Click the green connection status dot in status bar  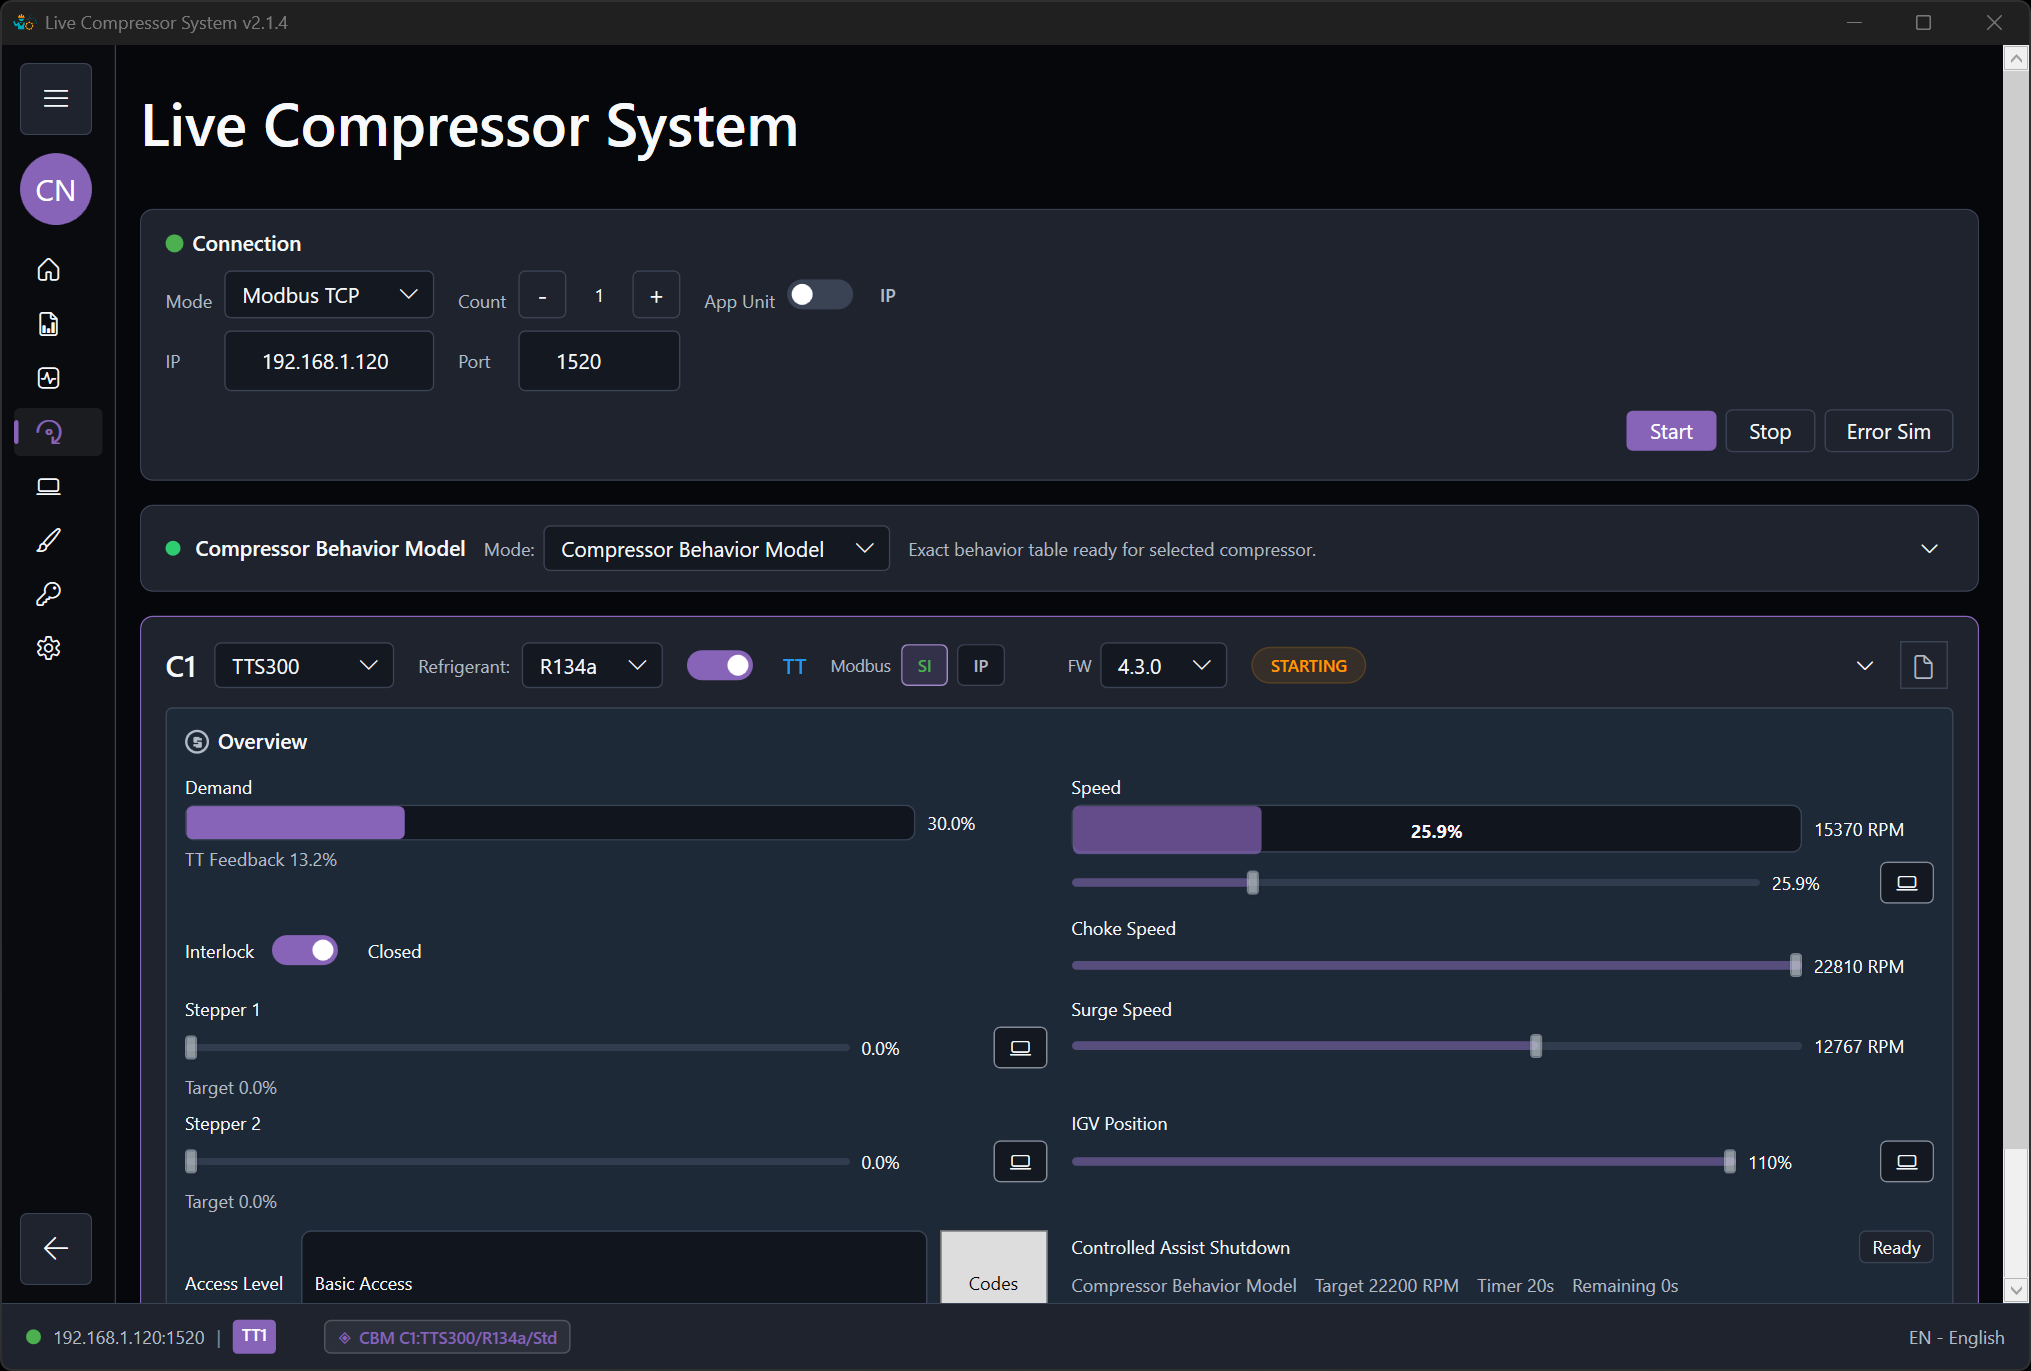[33, 1337]
